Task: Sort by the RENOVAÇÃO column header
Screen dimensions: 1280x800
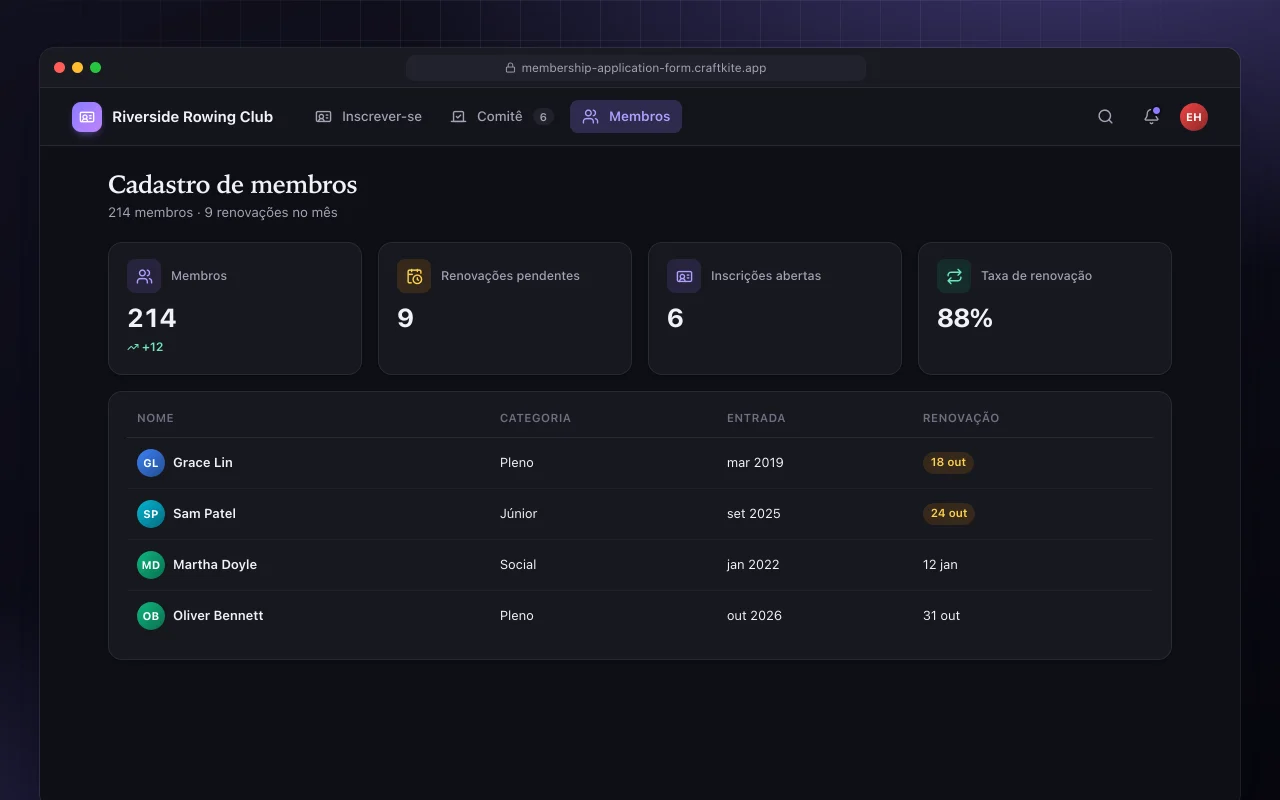Action: click(961, 418)
